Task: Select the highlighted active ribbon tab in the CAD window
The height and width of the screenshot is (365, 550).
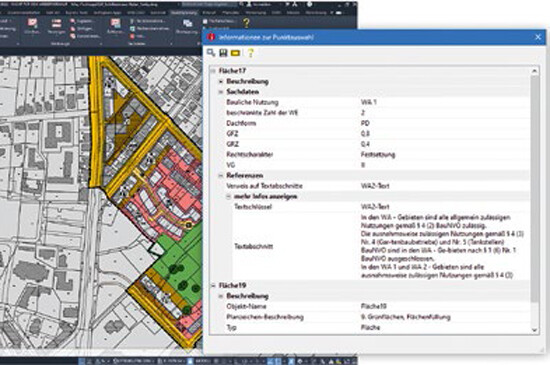Action: (x=184, y=13)
